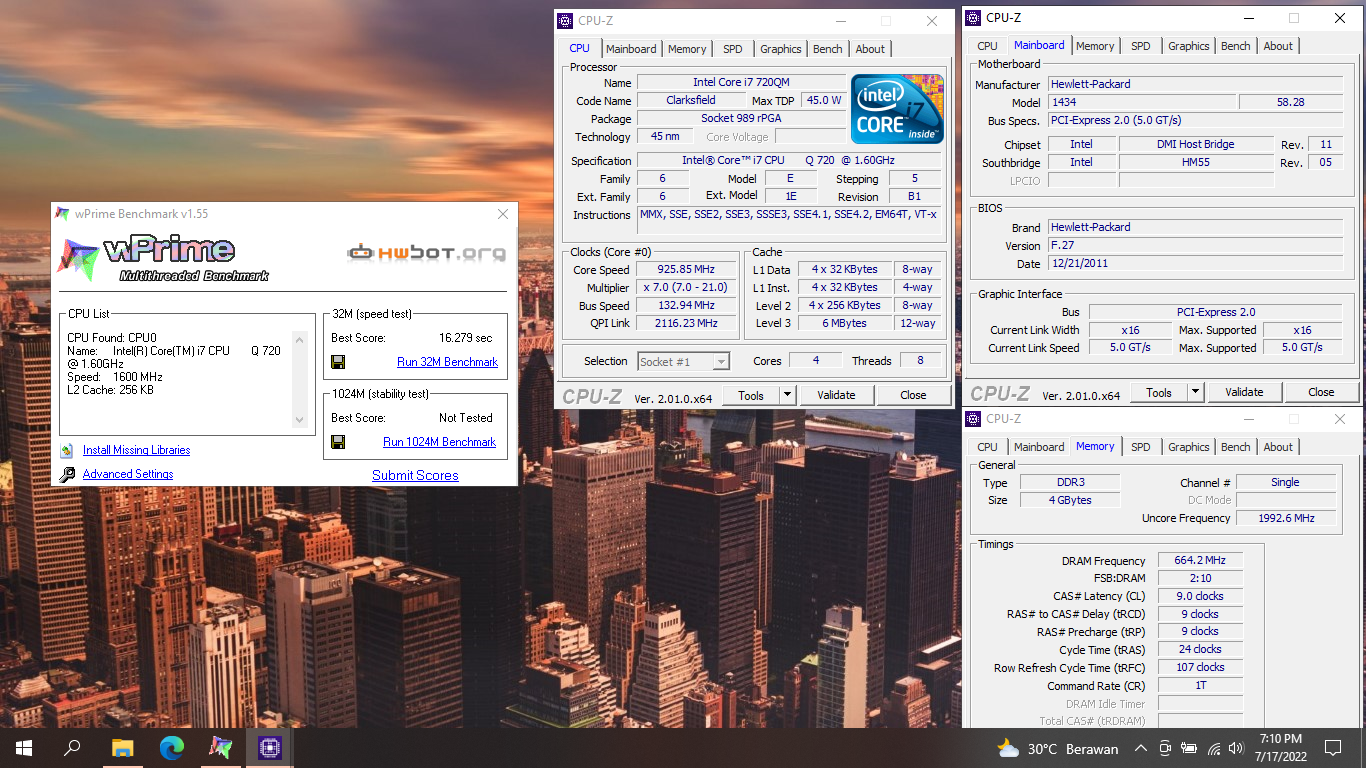The width and height of the screenshot is (1366, 768).
Task: Click the app icon in the CPU-Z Mainboard window title bar
Action: tap(974, 18)
